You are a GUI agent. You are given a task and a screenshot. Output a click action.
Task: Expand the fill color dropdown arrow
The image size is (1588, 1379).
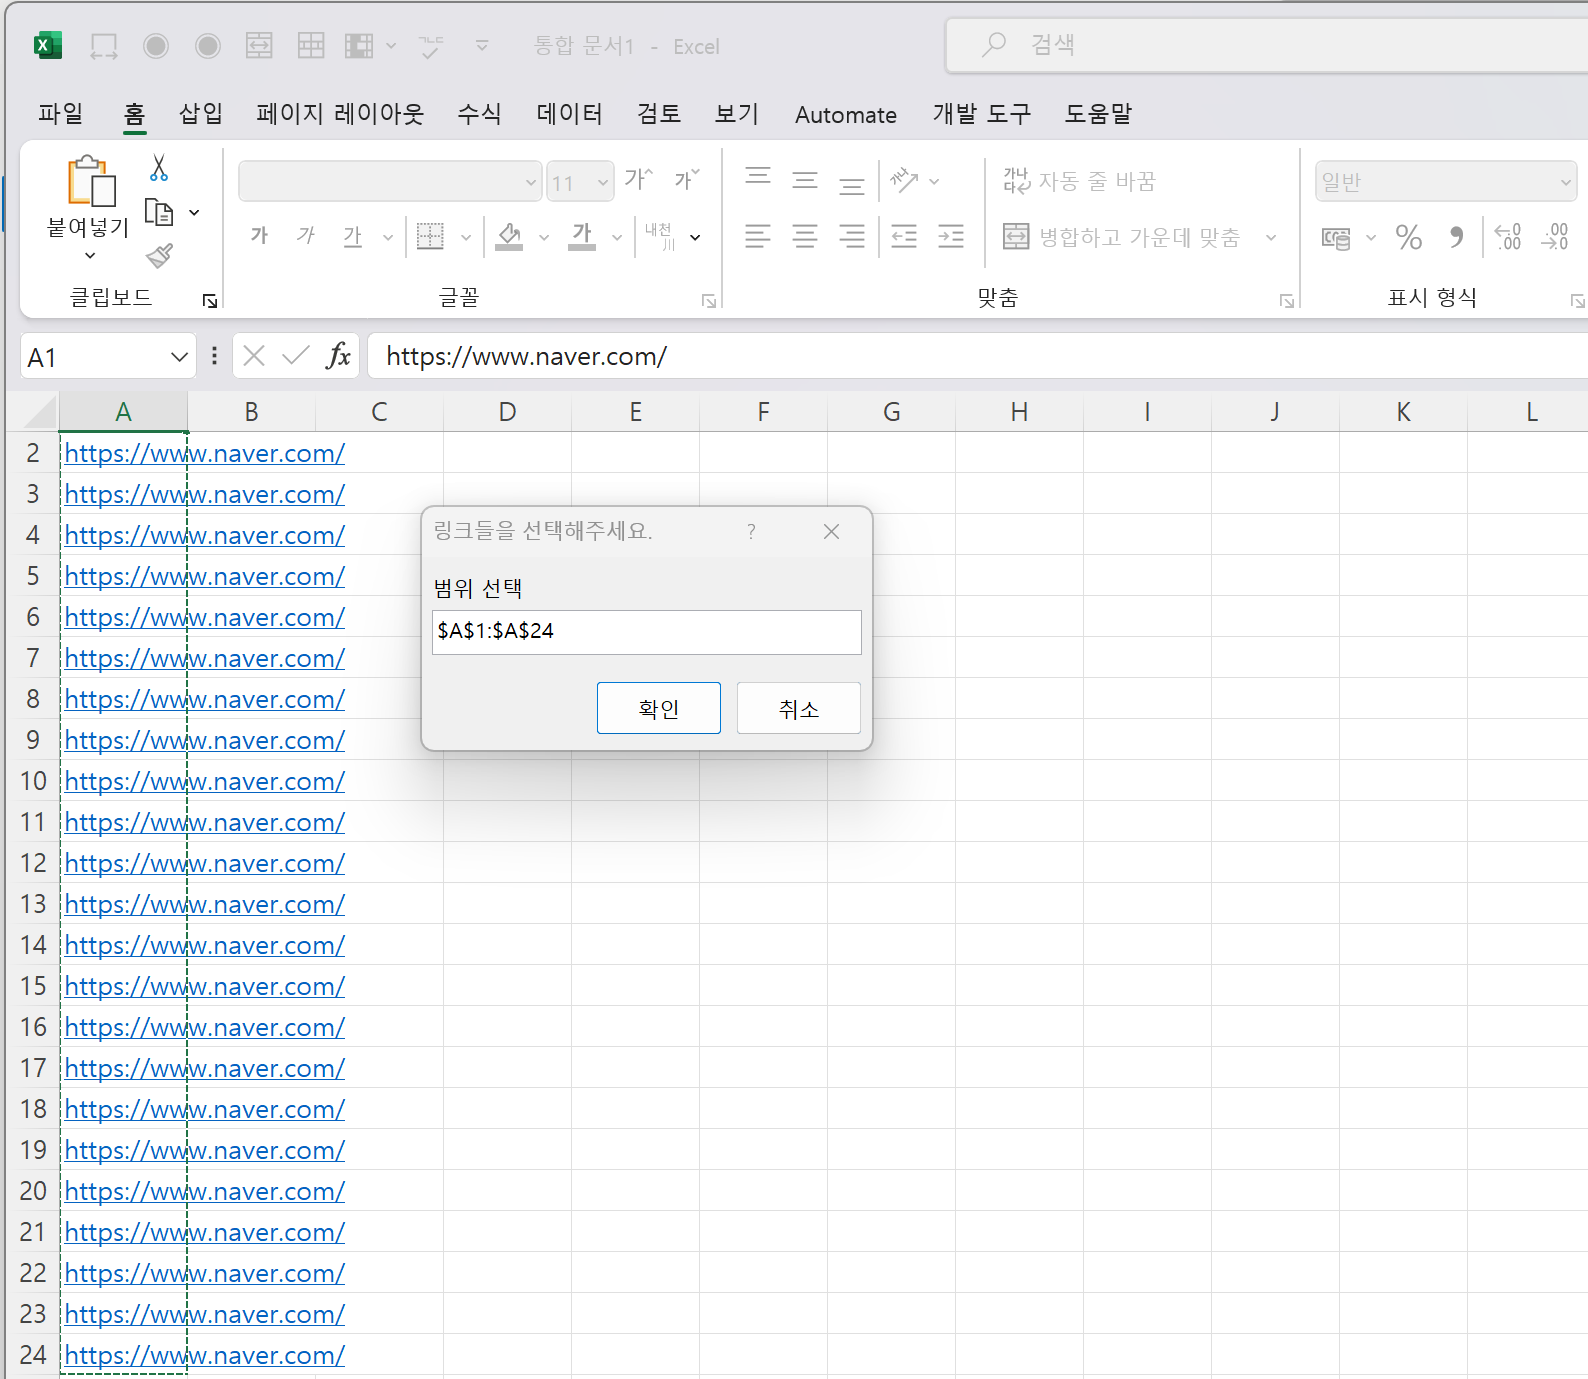point(544,238)
